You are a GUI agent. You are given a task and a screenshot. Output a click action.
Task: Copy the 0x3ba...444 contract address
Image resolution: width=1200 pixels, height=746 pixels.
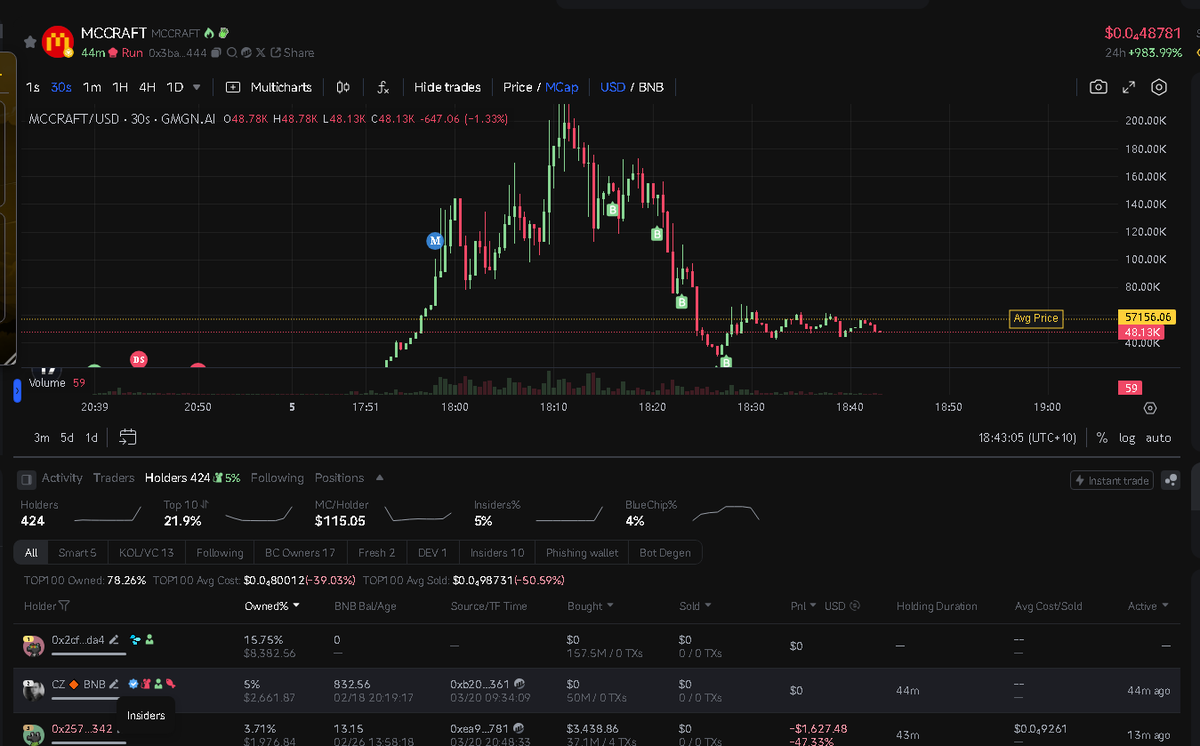pyautogui.click(x=216, y=53)
